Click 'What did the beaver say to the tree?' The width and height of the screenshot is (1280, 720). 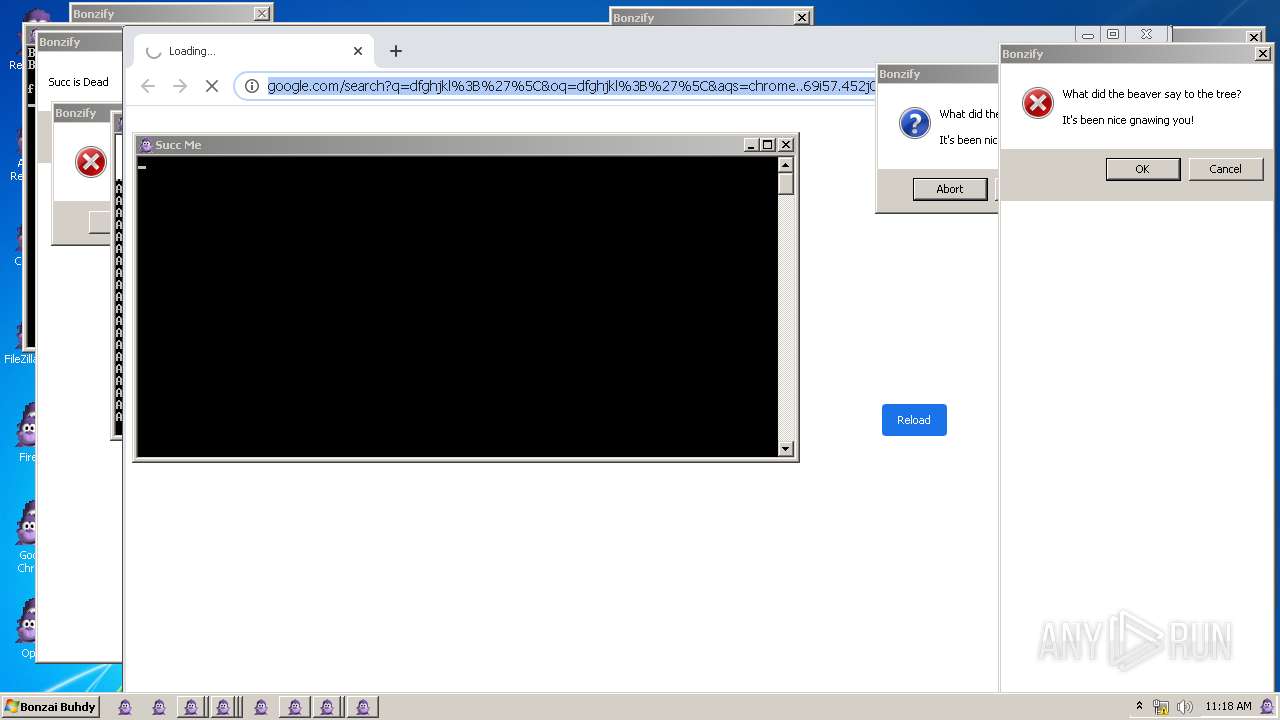(1152, 94)
